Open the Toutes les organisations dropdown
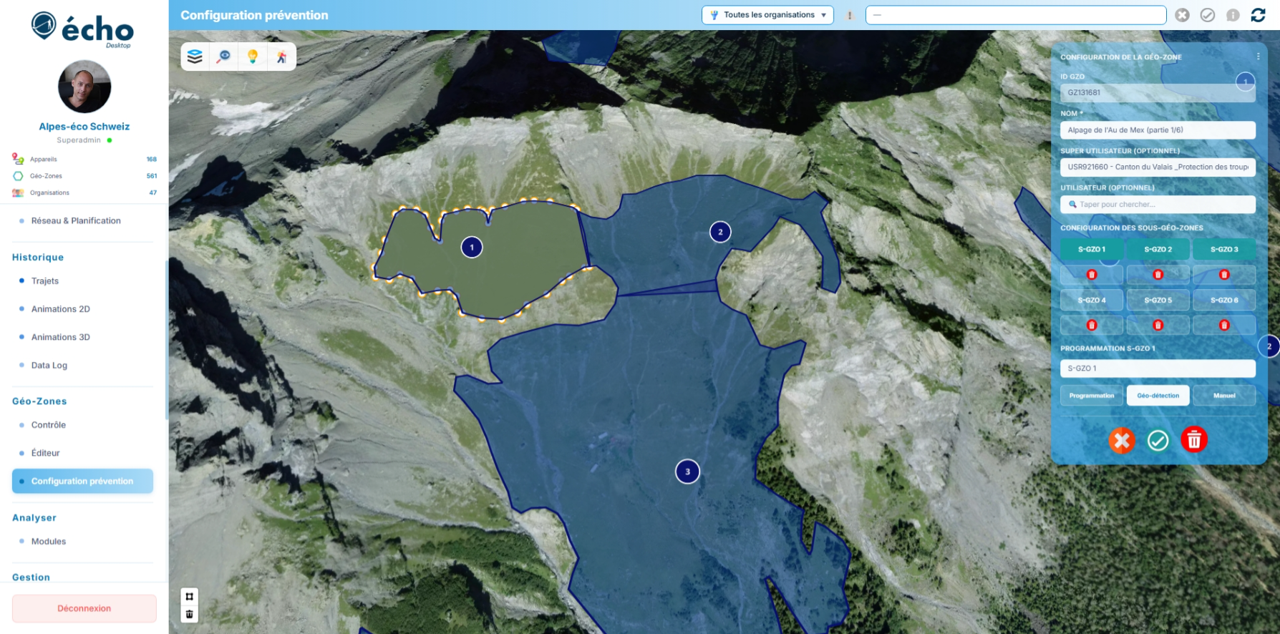1280x634 pixels. pos(768,15)
